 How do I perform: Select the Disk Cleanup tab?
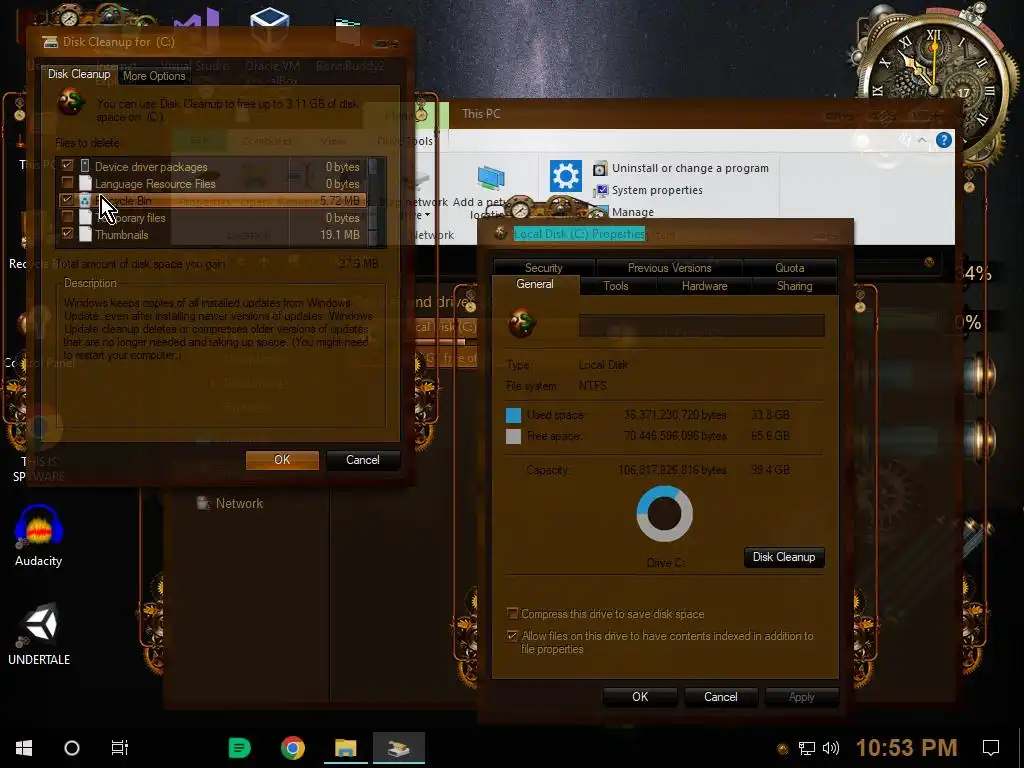point(79,74)
